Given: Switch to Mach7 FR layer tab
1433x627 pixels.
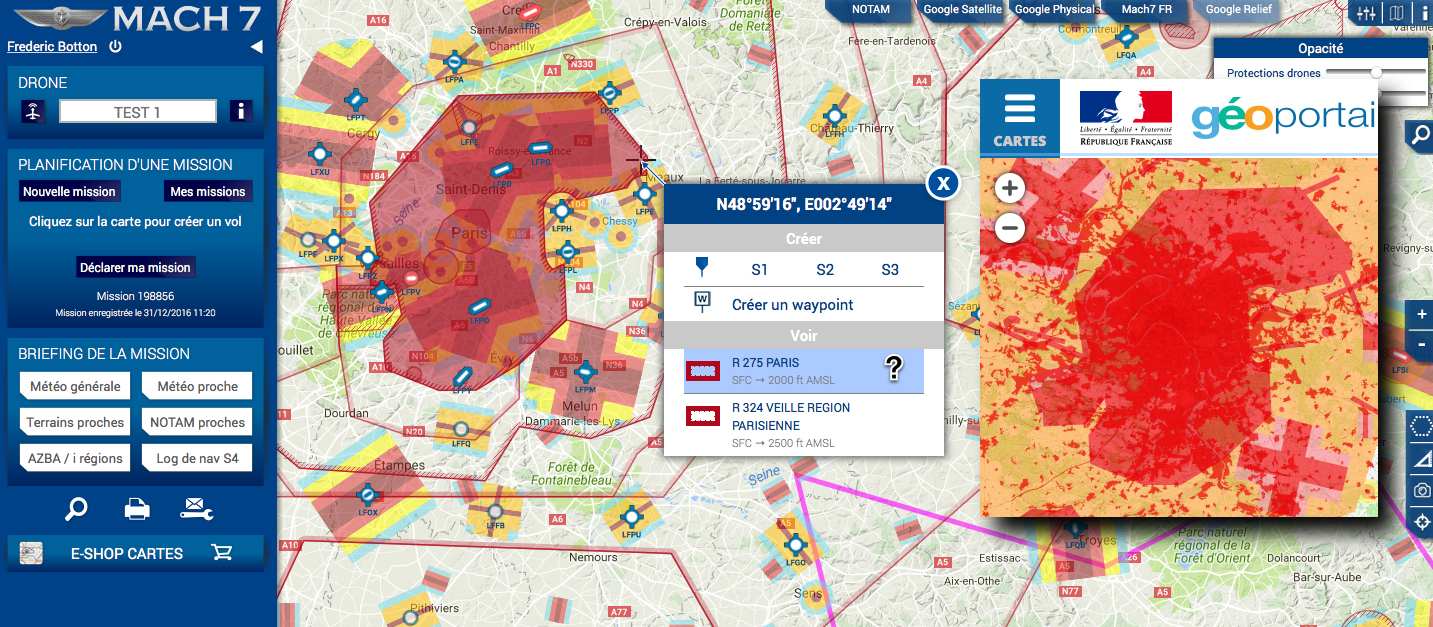Looking at the screenshot, I should [x=1146, y=10].
